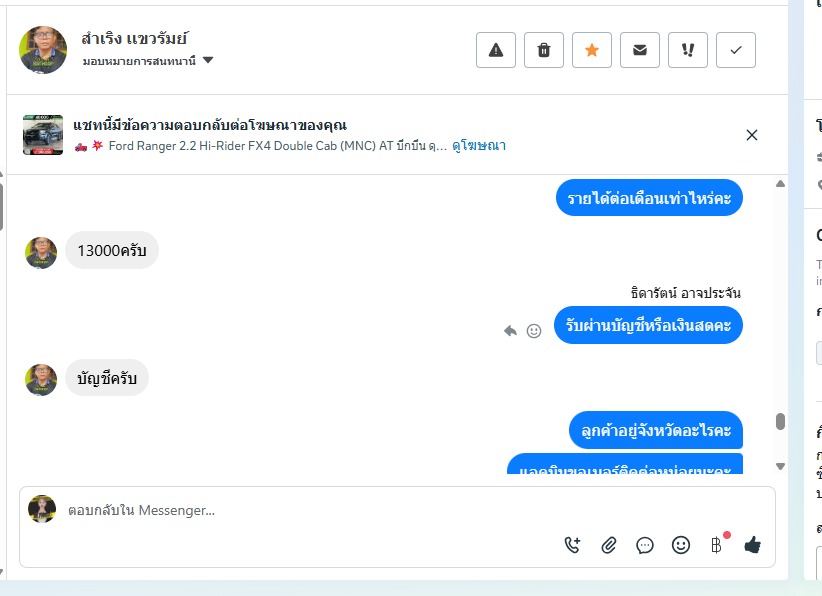
Task: Delete conversation using trash icon
Action: pyautogui.click(x=544, y=50)
